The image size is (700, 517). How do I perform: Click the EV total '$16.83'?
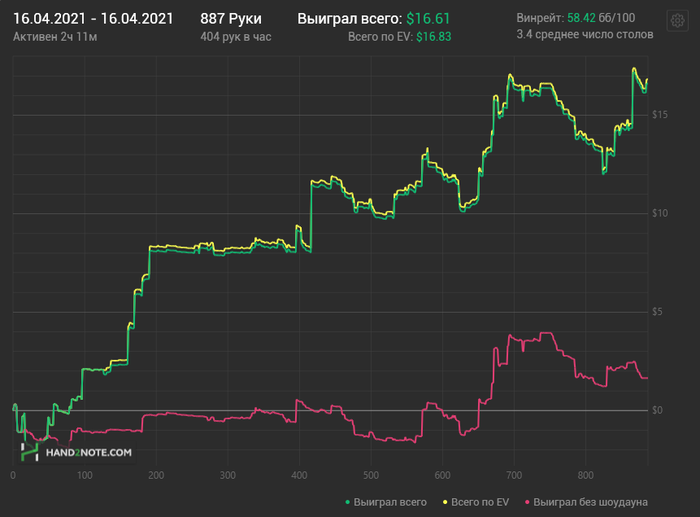pos(433,37)
